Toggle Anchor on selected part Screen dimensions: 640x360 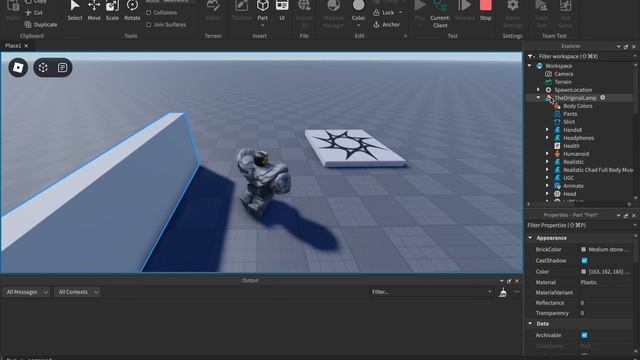[x=386, y=24]
